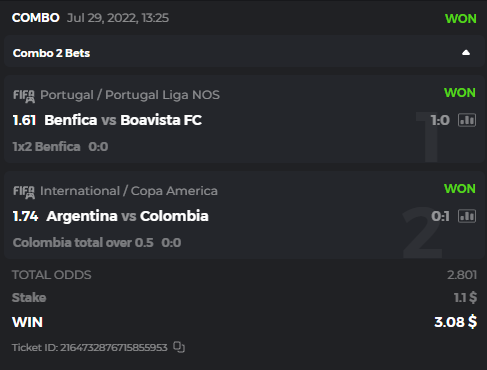Click FIFA icon beside Copa America
The height and width of the screenshot is (370, 487).
pos(24,192)
